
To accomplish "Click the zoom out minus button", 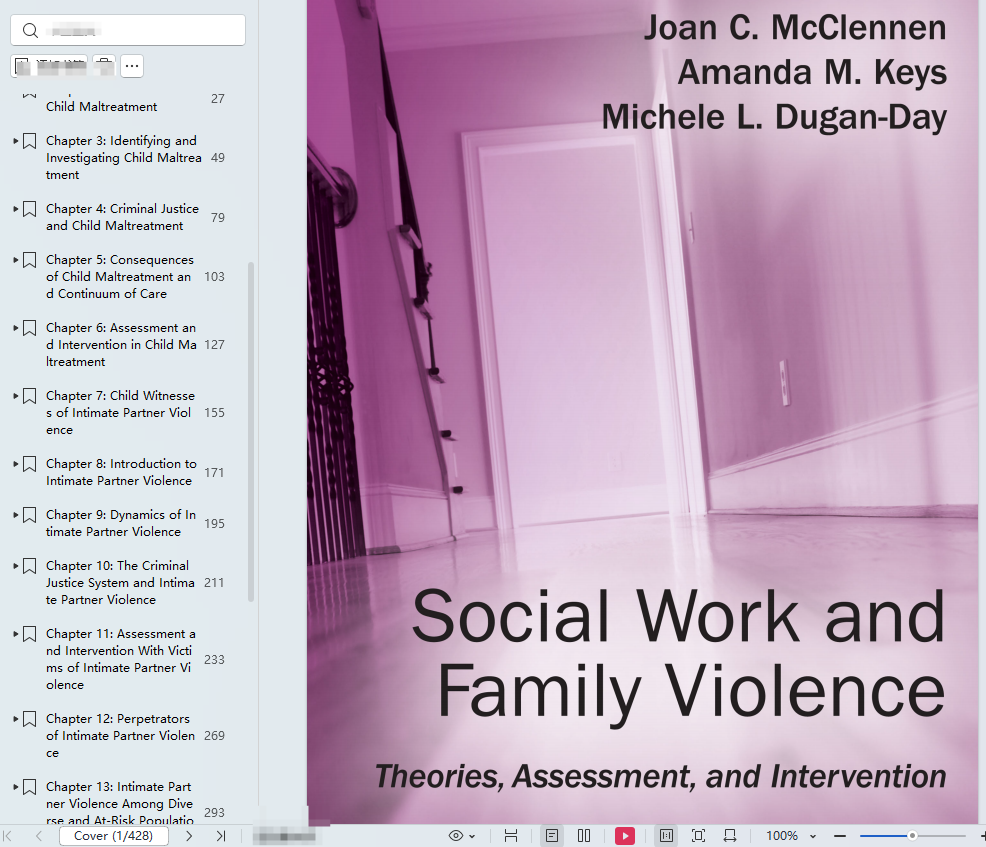I will coord(839,836).
